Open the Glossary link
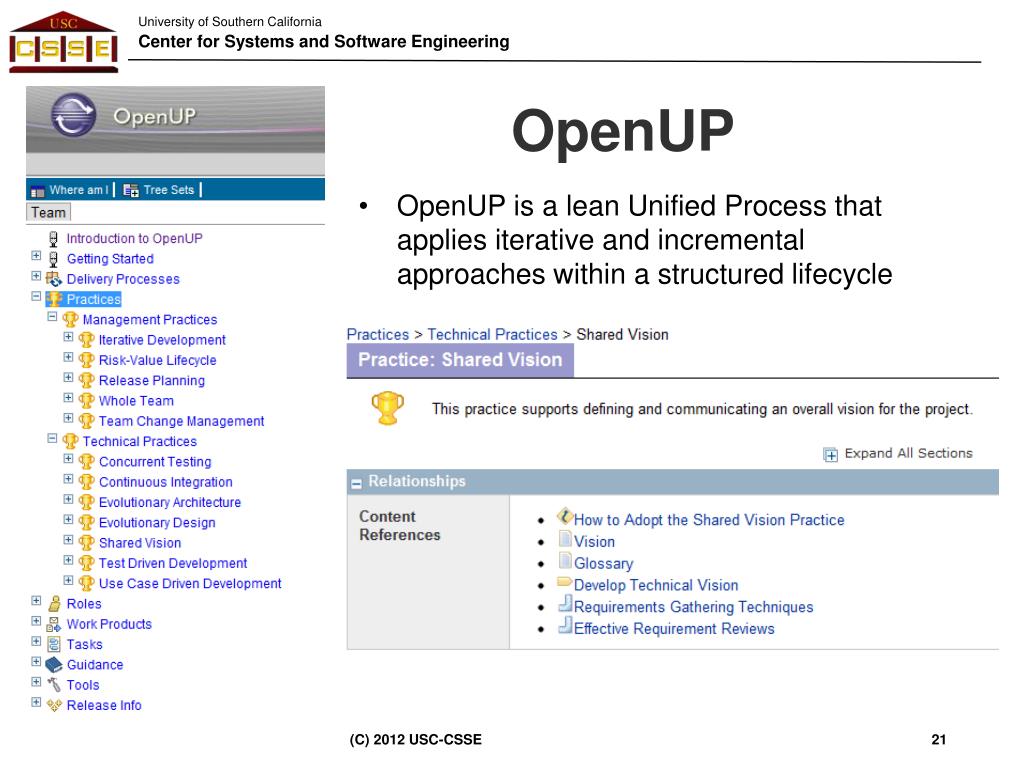 [603, 564]
